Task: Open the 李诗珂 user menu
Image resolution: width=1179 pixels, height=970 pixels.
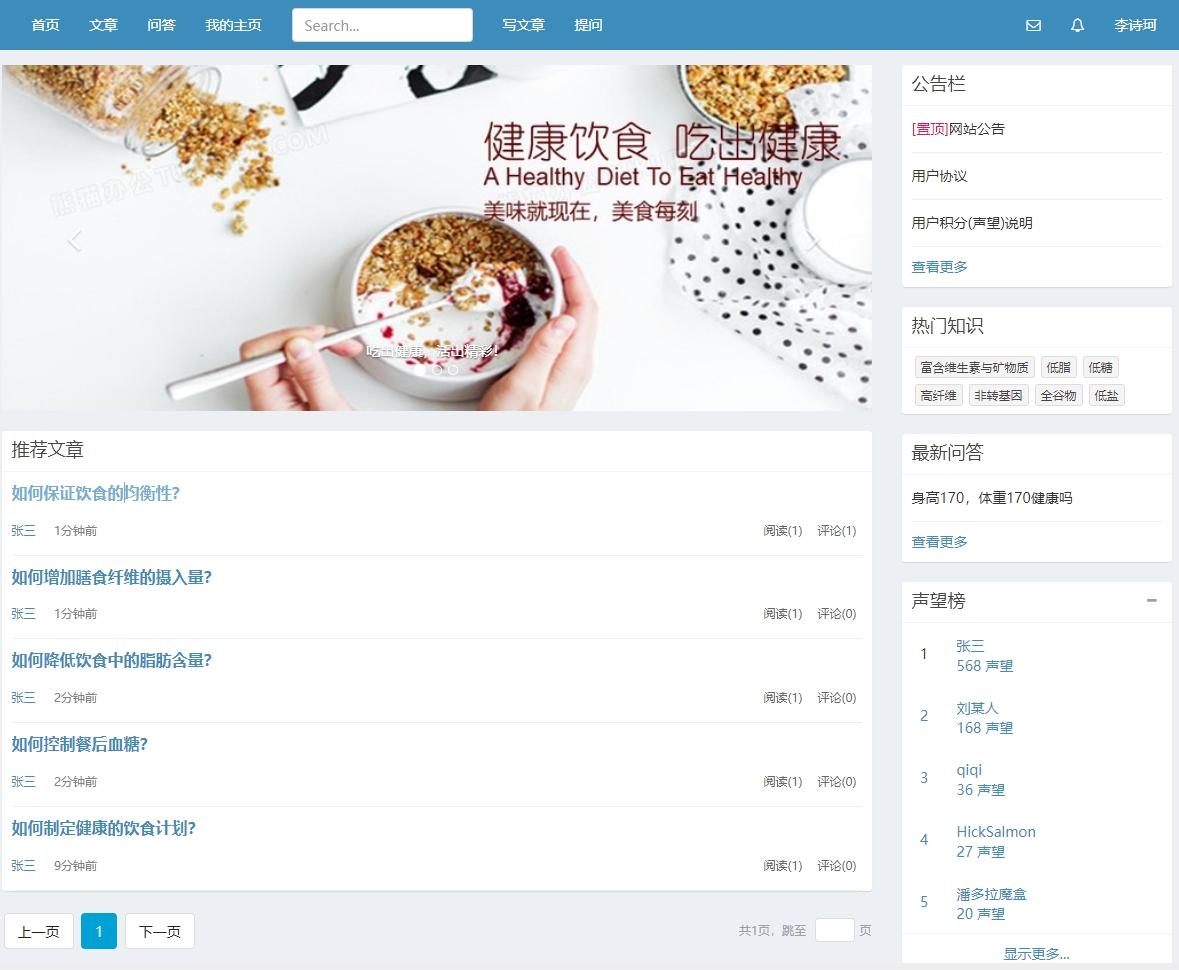Action: 1135,26
